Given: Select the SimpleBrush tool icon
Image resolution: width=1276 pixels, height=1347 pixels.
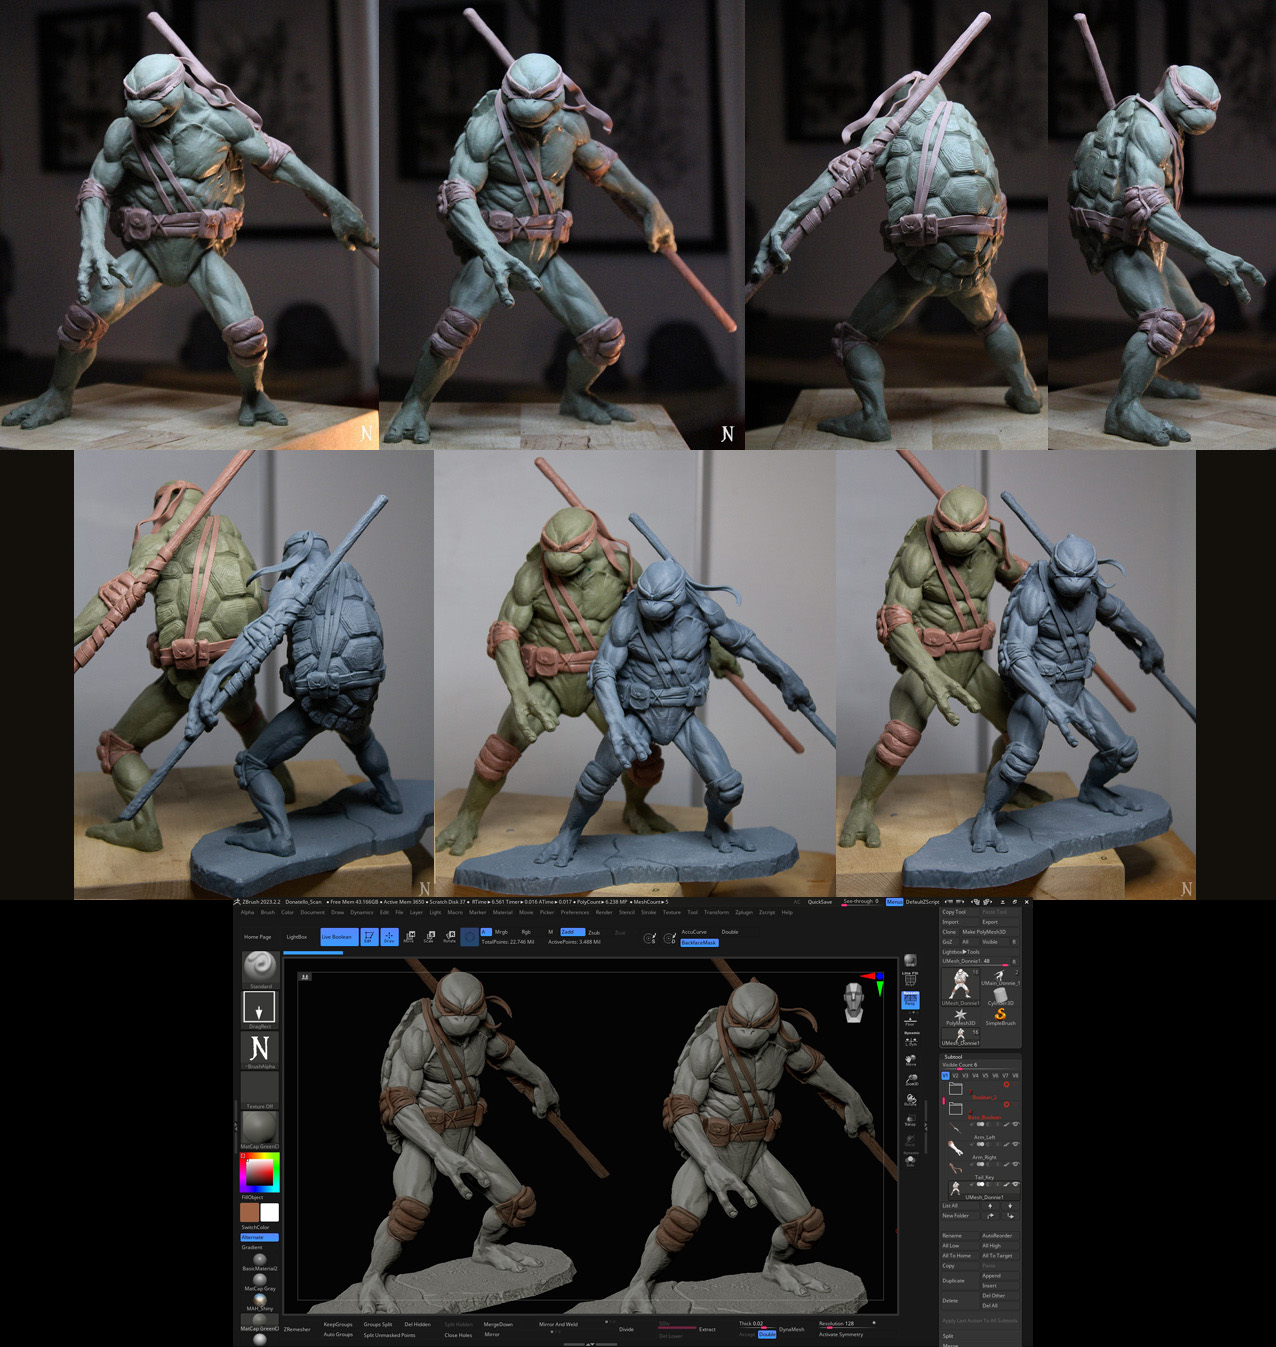Looking at the screenshot, I should coord(1000,1016).
